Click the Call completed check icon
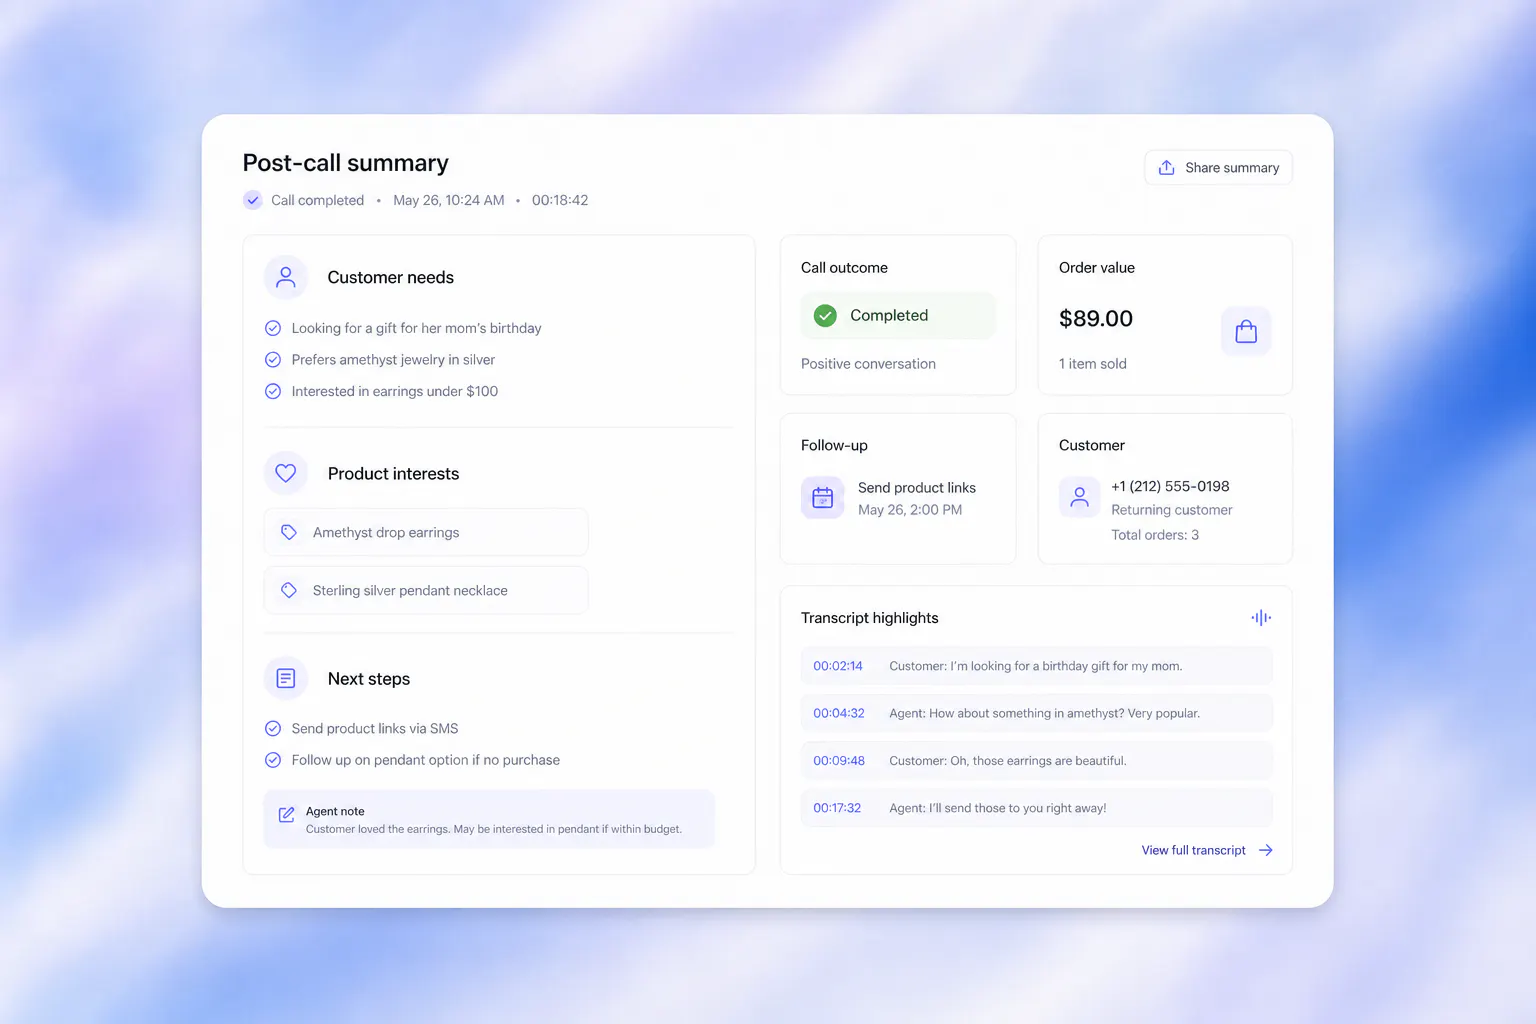The height and width of the screenshot is (1024, 1536). 253,200
